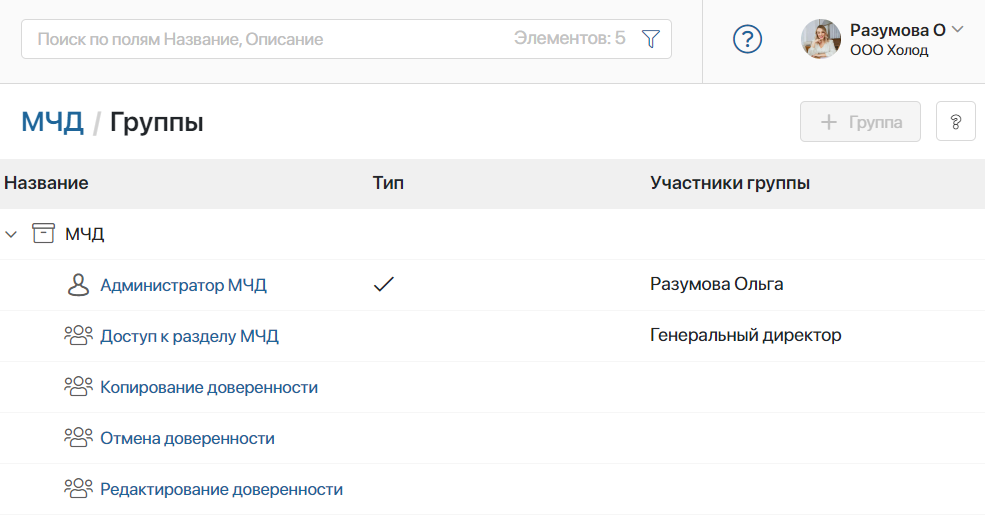Open the Редактирование доверенности group

(x=221, y=489)
